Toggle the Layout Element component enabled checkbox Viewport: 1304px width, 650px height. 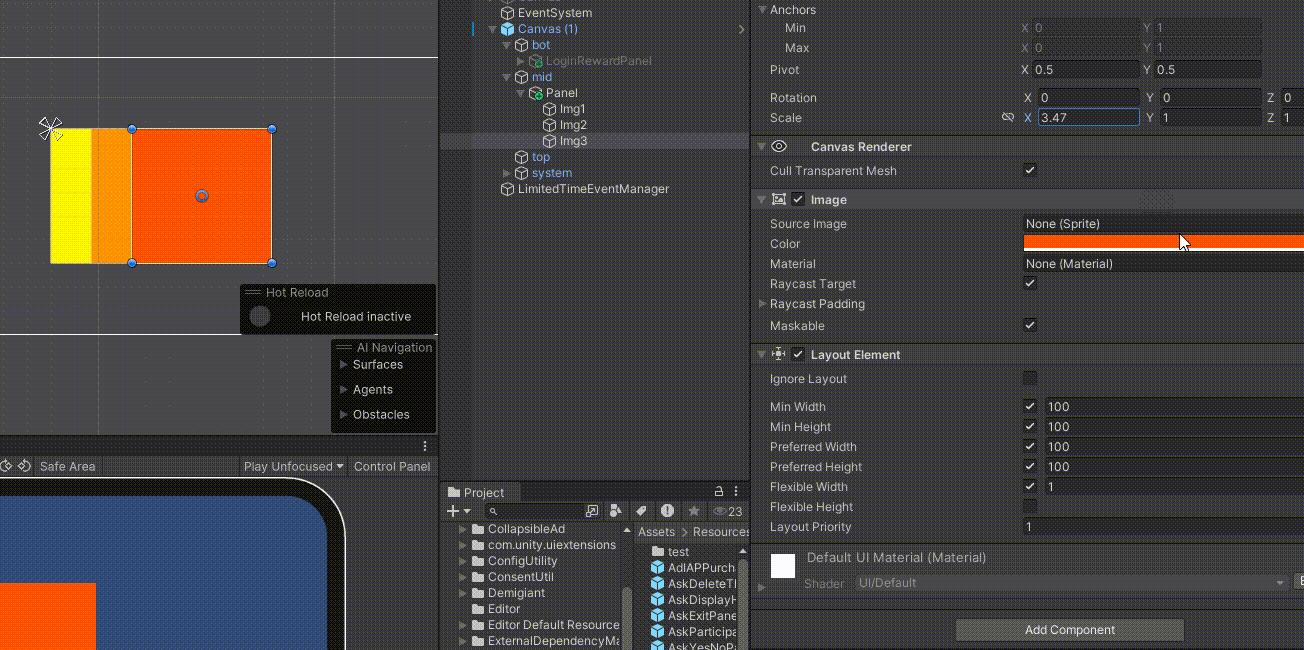click(798, 355)
